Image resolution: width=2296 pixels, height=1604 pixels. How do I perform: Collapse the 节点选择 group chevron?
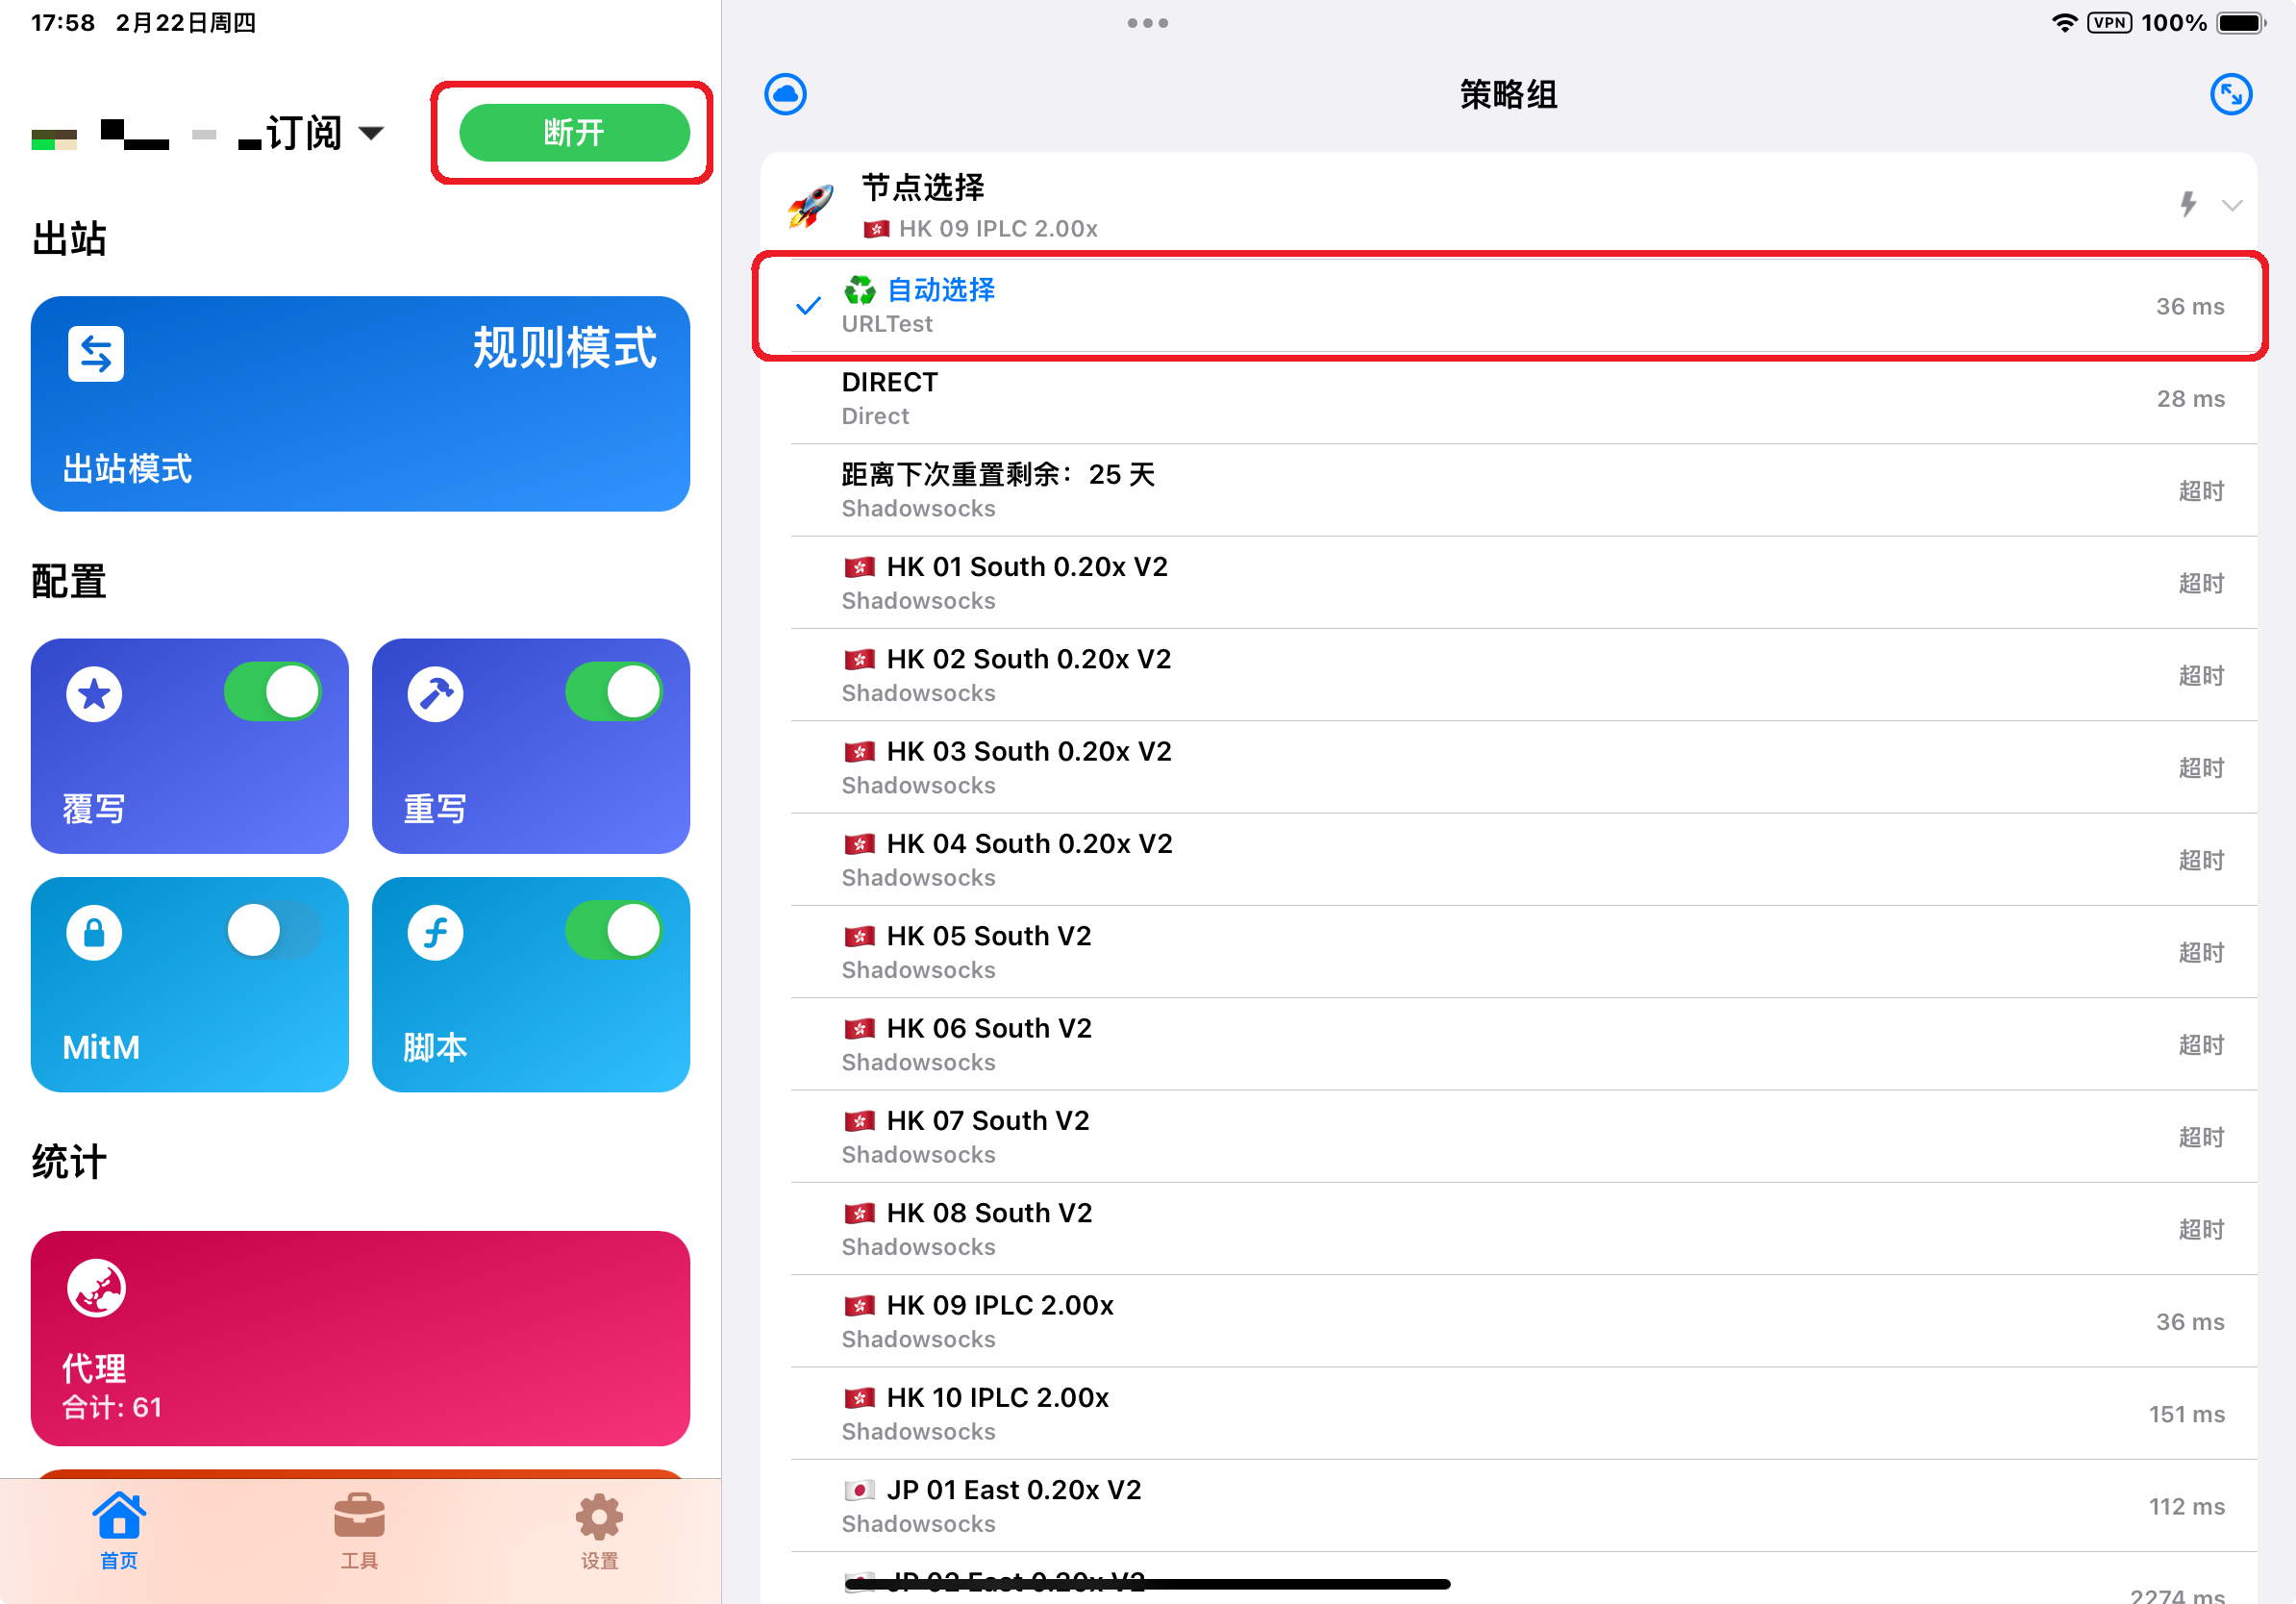pos(2233,207)
